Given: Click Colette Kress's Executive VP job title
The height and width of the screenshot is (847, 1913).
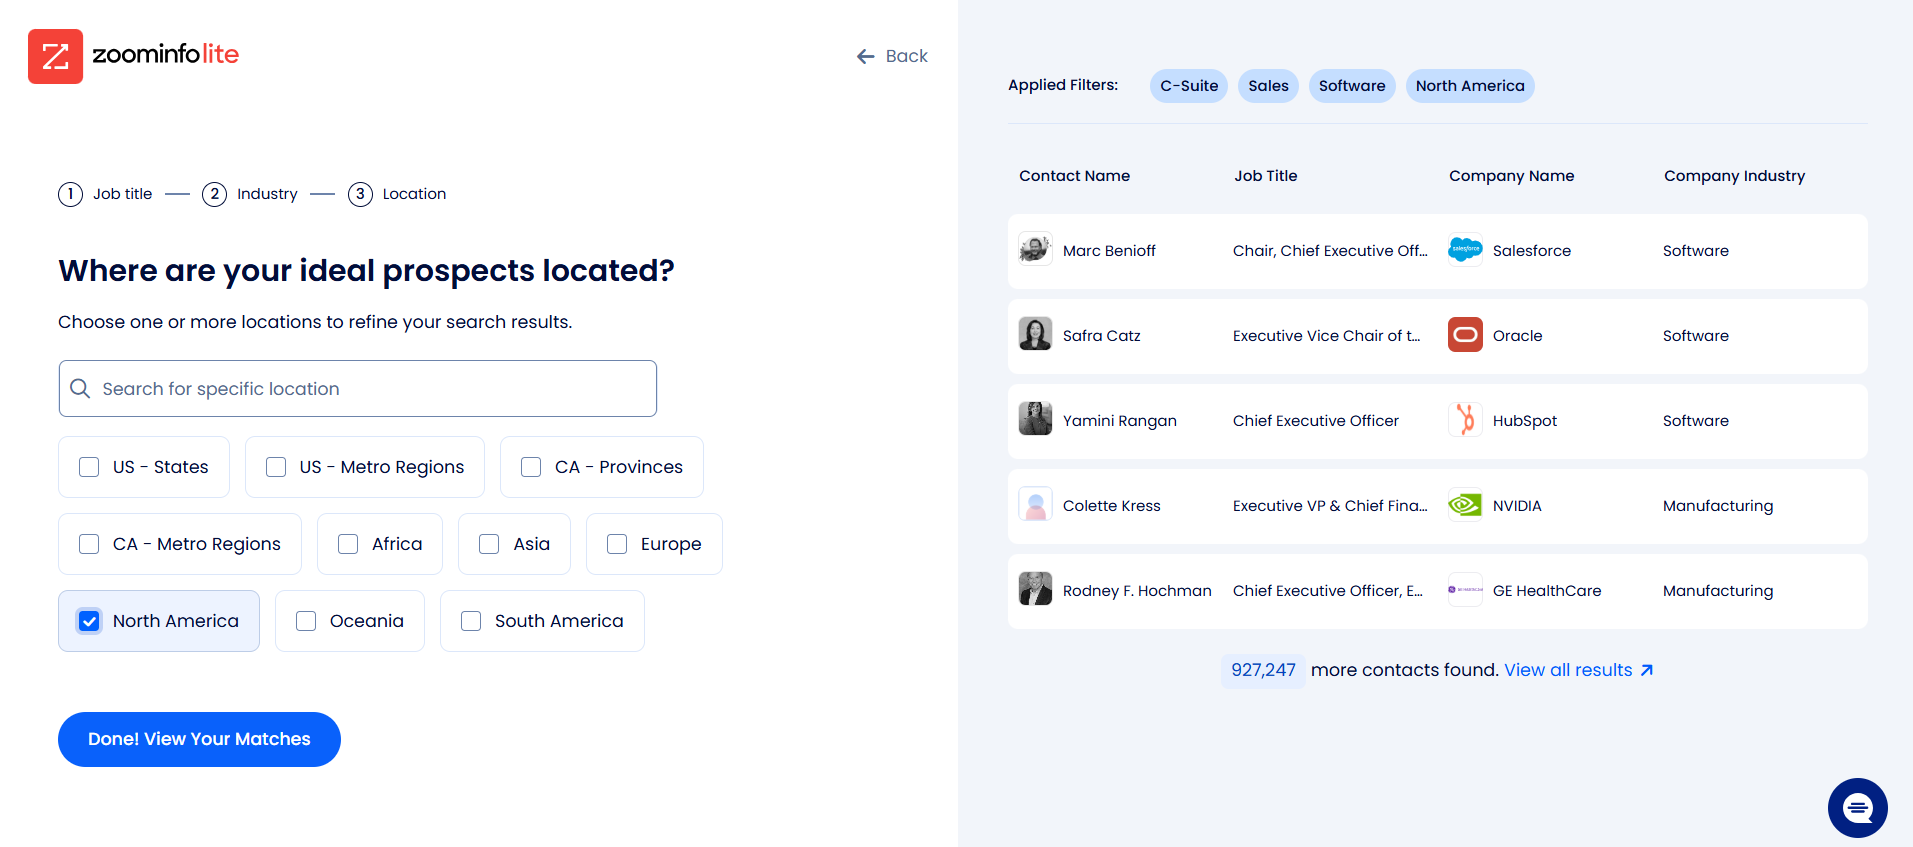Looking at the screenshot, I should [x=1330, y=506].
